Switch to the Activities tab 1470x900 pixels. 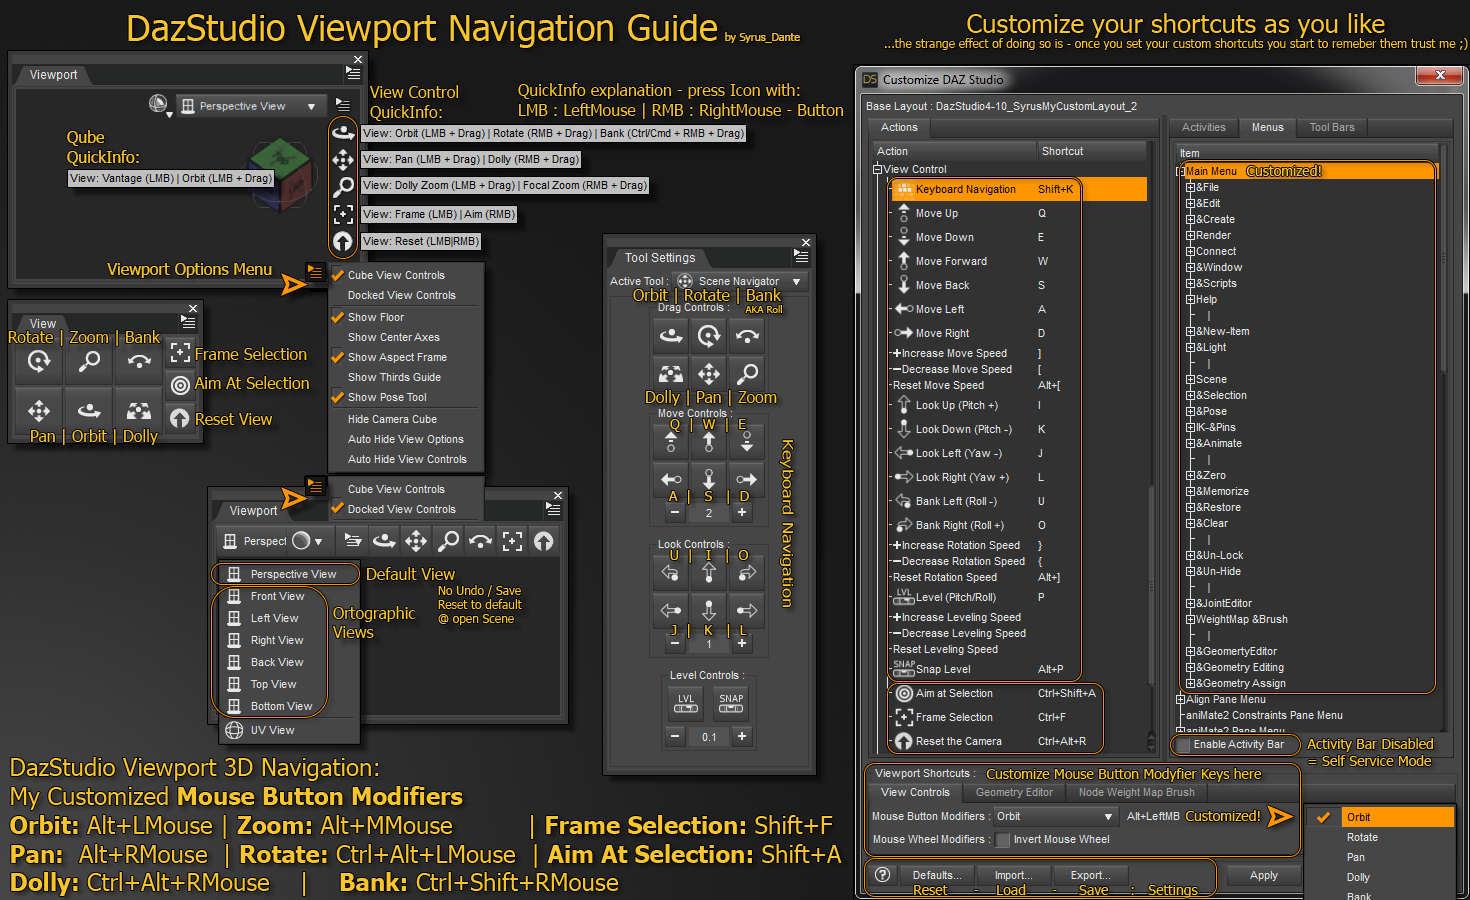[x=1203, y=127]
